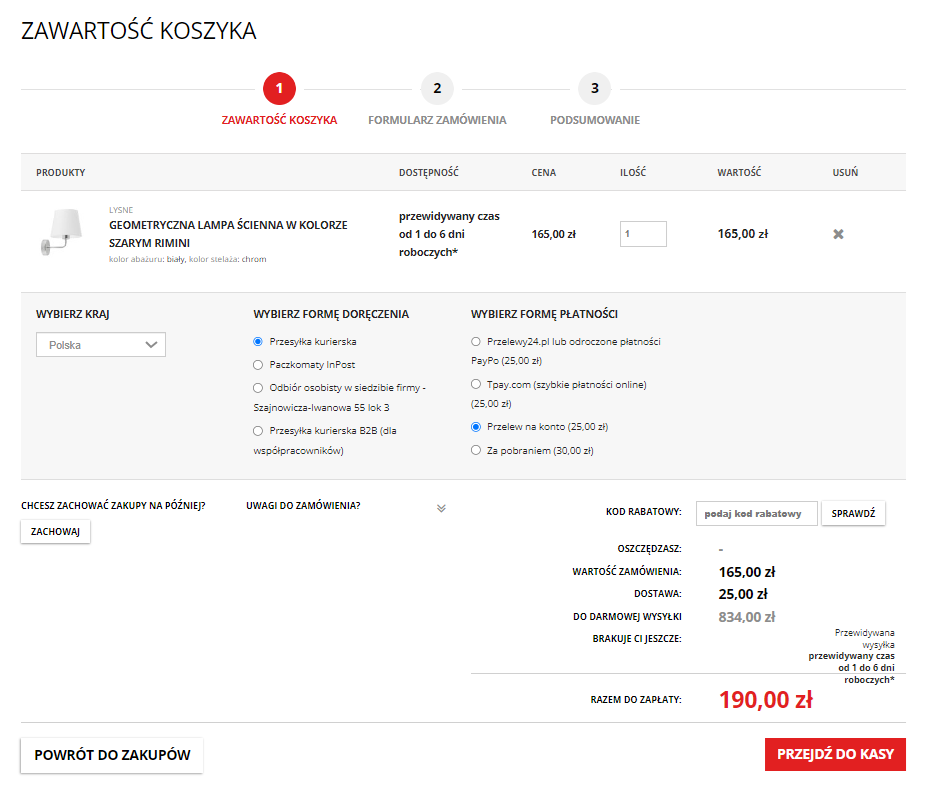This screenshot has width=926, height=811.
Task: Click the Dostawa 25,00 zł value
Action: pos(743,594)
